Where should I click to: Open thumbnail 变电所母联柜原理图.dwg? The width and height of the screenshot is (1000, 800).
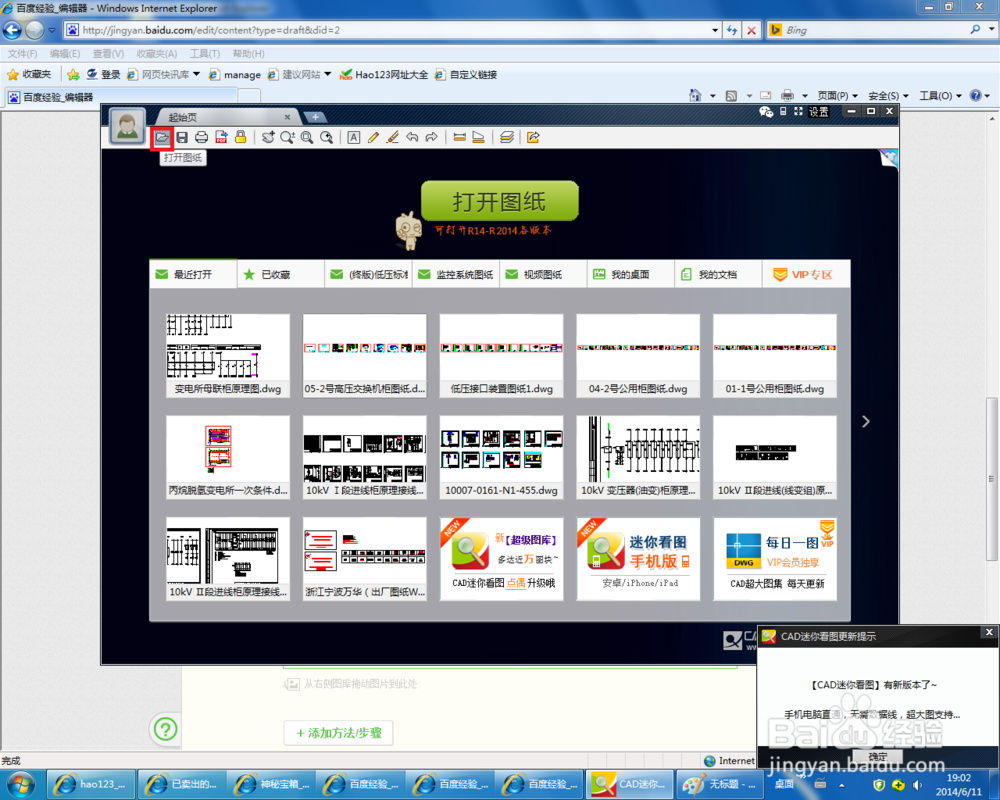pyautogui.click(x=228, y=355)
